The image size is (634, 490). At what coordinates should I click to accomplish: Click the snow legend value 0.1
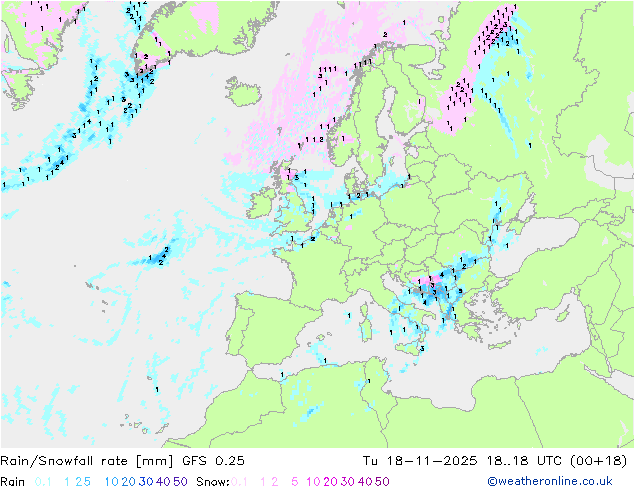239,482
